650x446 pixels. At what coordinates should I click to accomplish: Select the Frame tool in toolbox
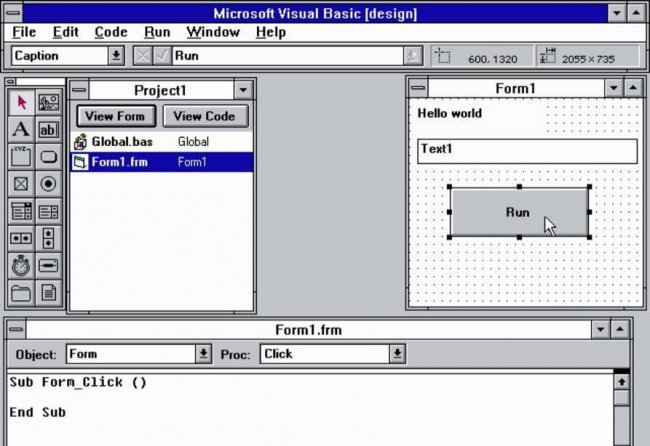point(21,157)
